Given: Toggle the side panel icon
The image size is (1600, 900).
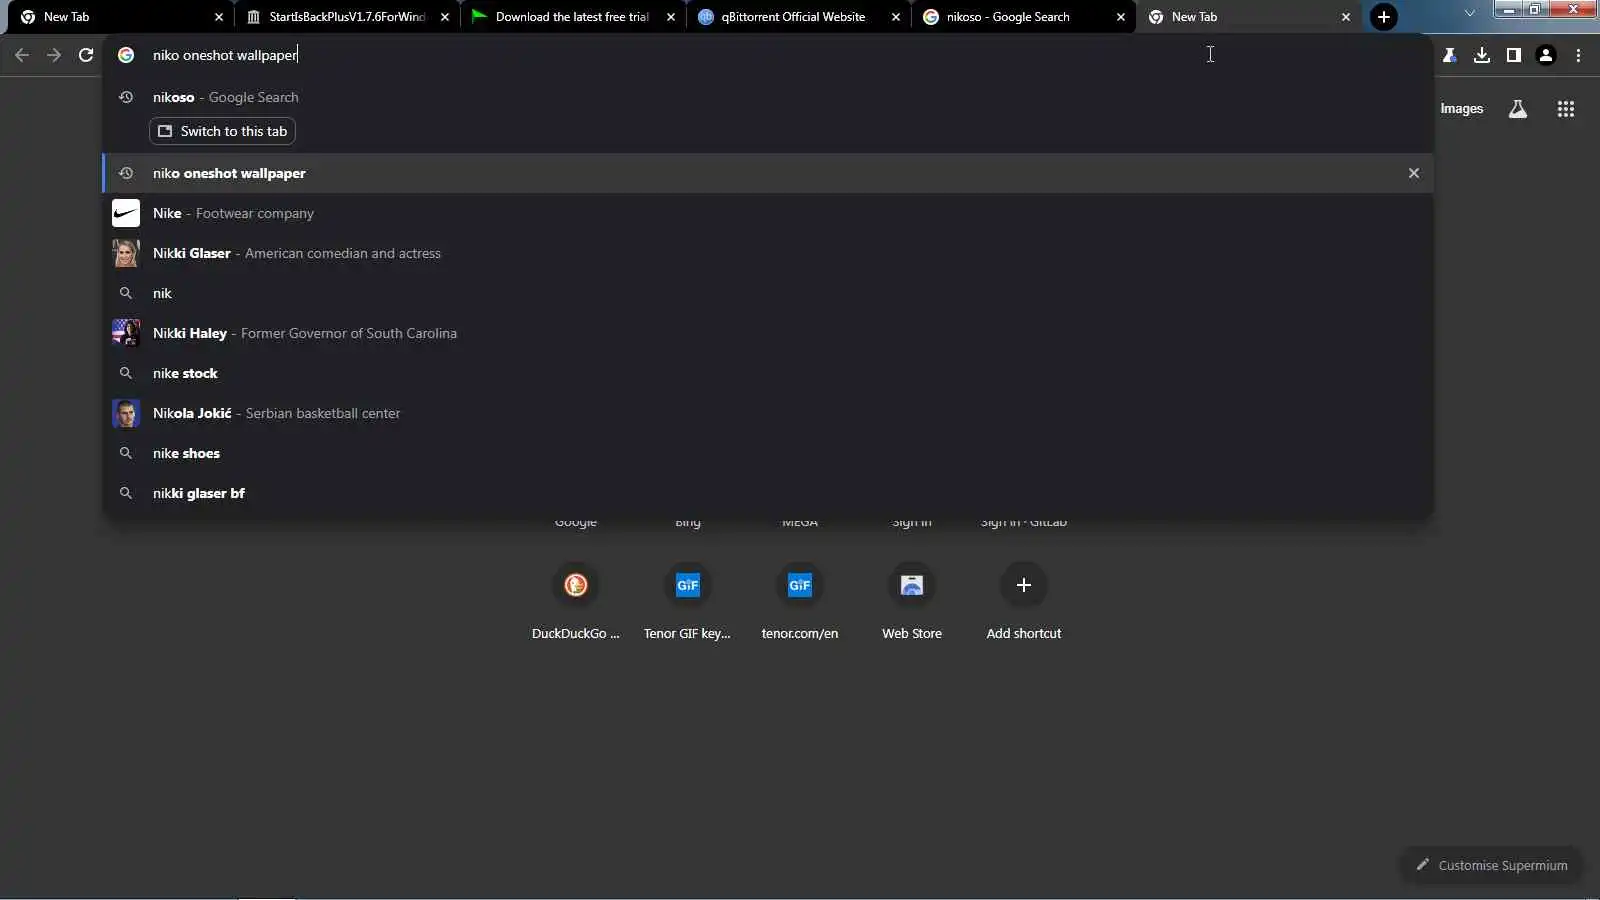Looking at the screenshot, I should tap(1514, 55).
